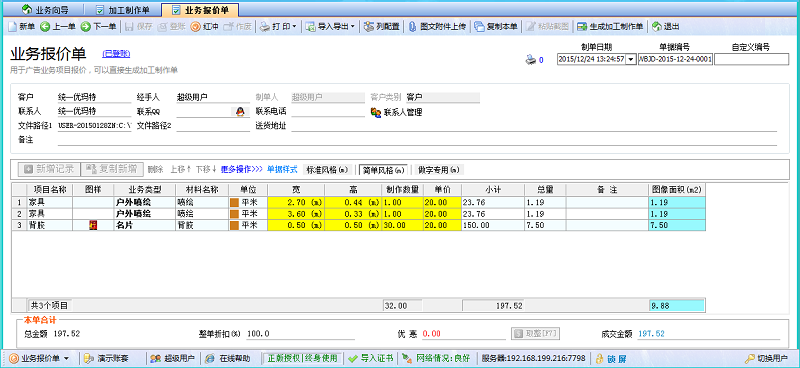Image resolution: width=800 pixels, height=368 pixels.
Task: Create a new quotation with 新单
Action: (x=21, y=27)
